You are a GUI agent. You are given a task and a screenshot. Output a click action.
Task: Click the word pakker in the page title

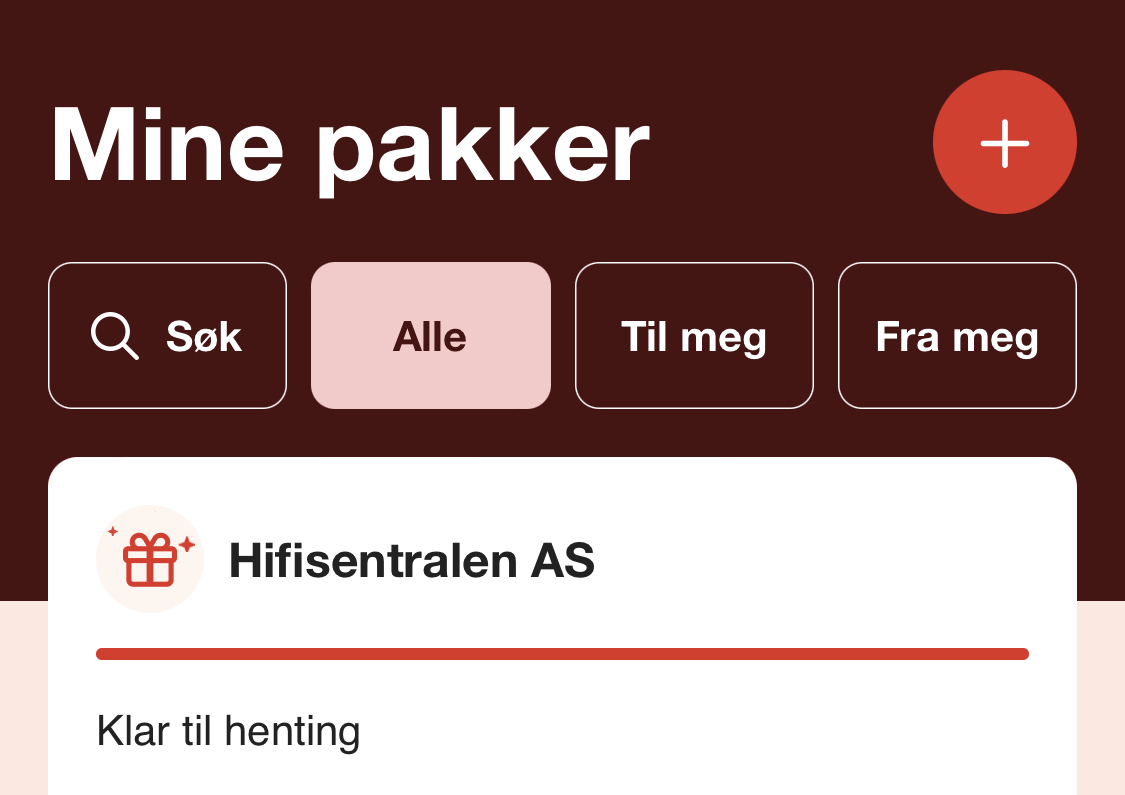click(484, 152)
